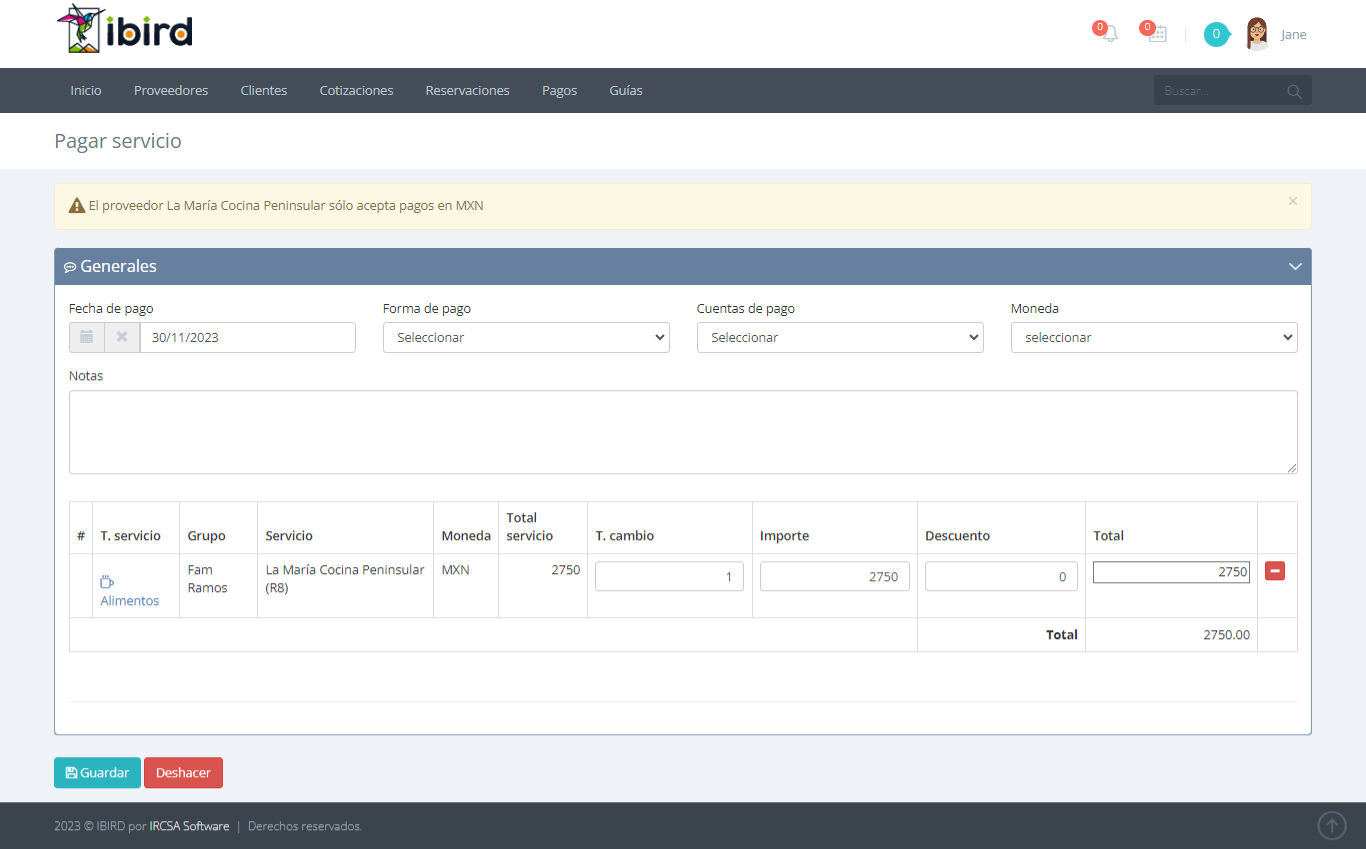This screenshot has height=849, width=1366.
Task: Click the Deshacer button
Action: (x=183, y=773)
